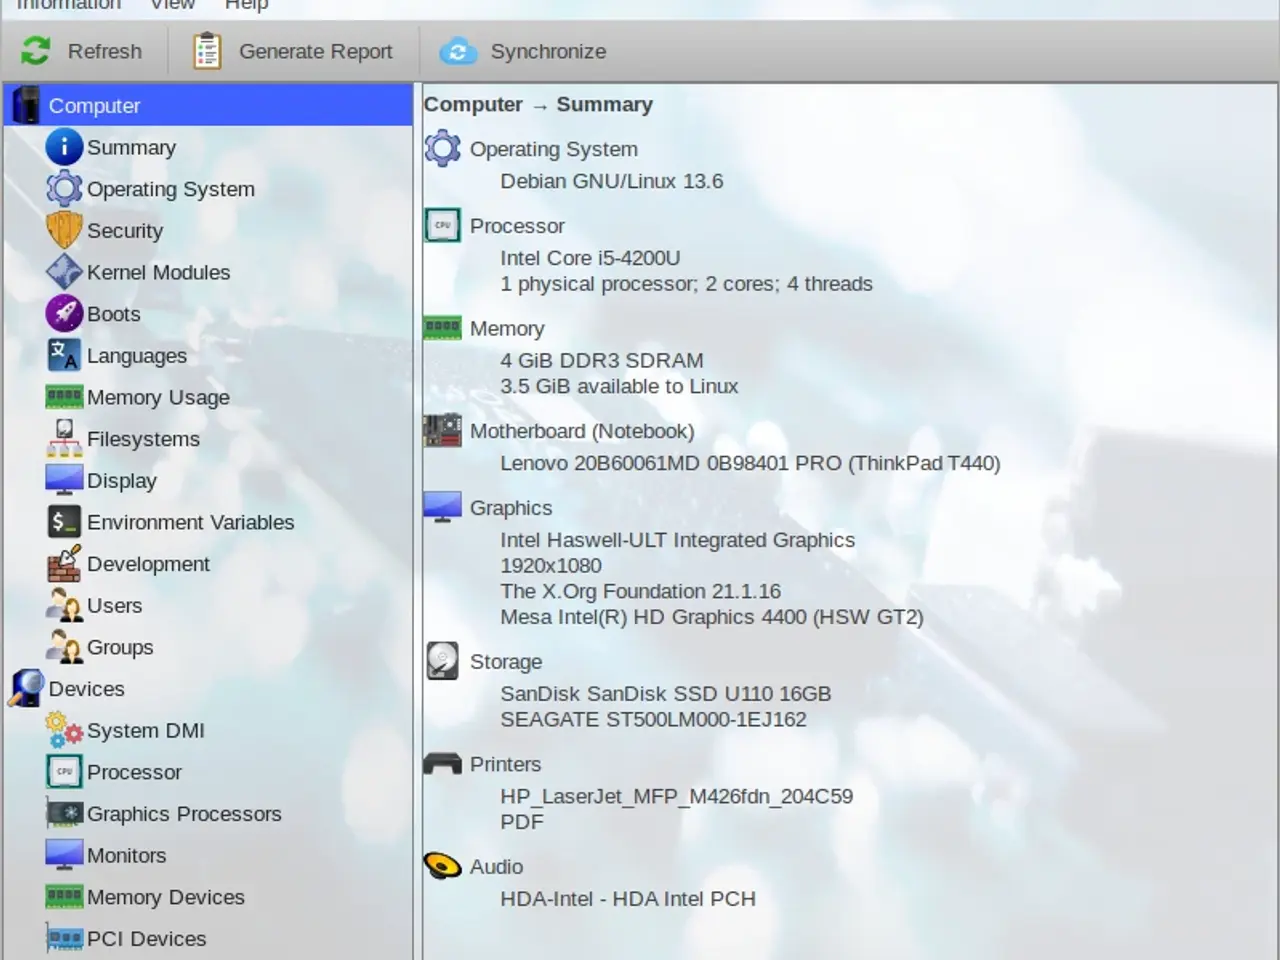Open the View menu
1280x960 pixels.
tap(172, 5)
